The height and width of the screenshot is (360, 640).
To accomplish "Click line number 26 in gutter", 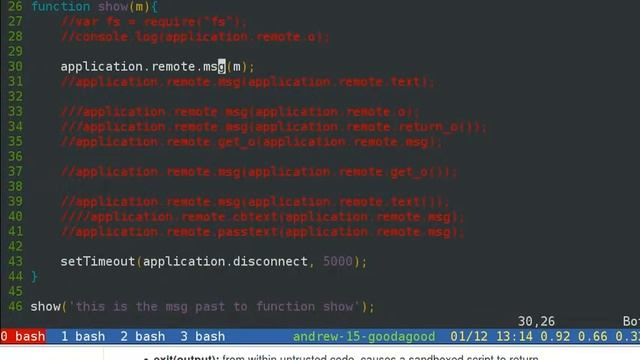I will [15, 7].
